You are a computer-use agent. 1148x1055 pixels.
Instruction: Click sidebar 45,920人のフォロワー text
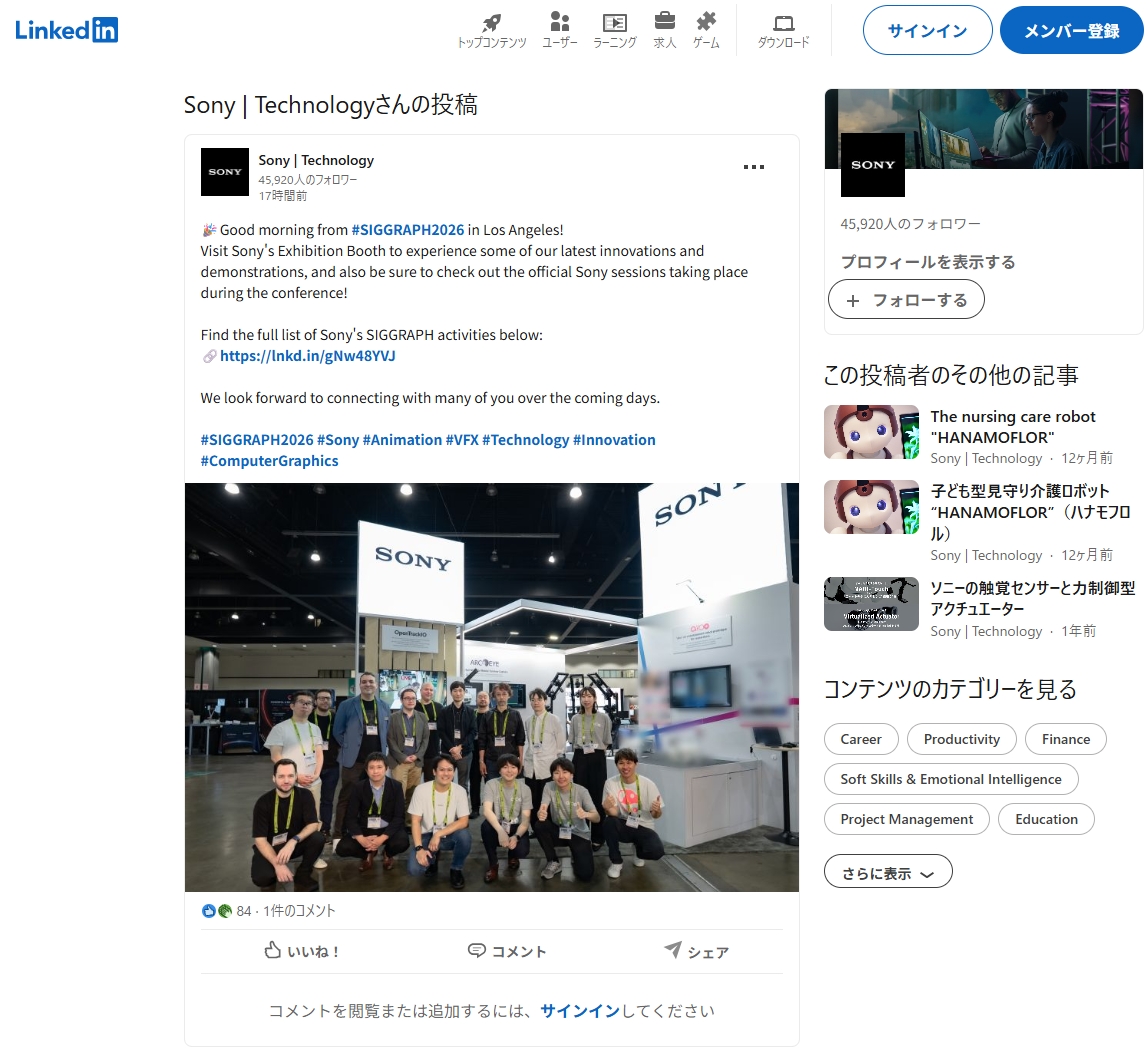point(910,224)
